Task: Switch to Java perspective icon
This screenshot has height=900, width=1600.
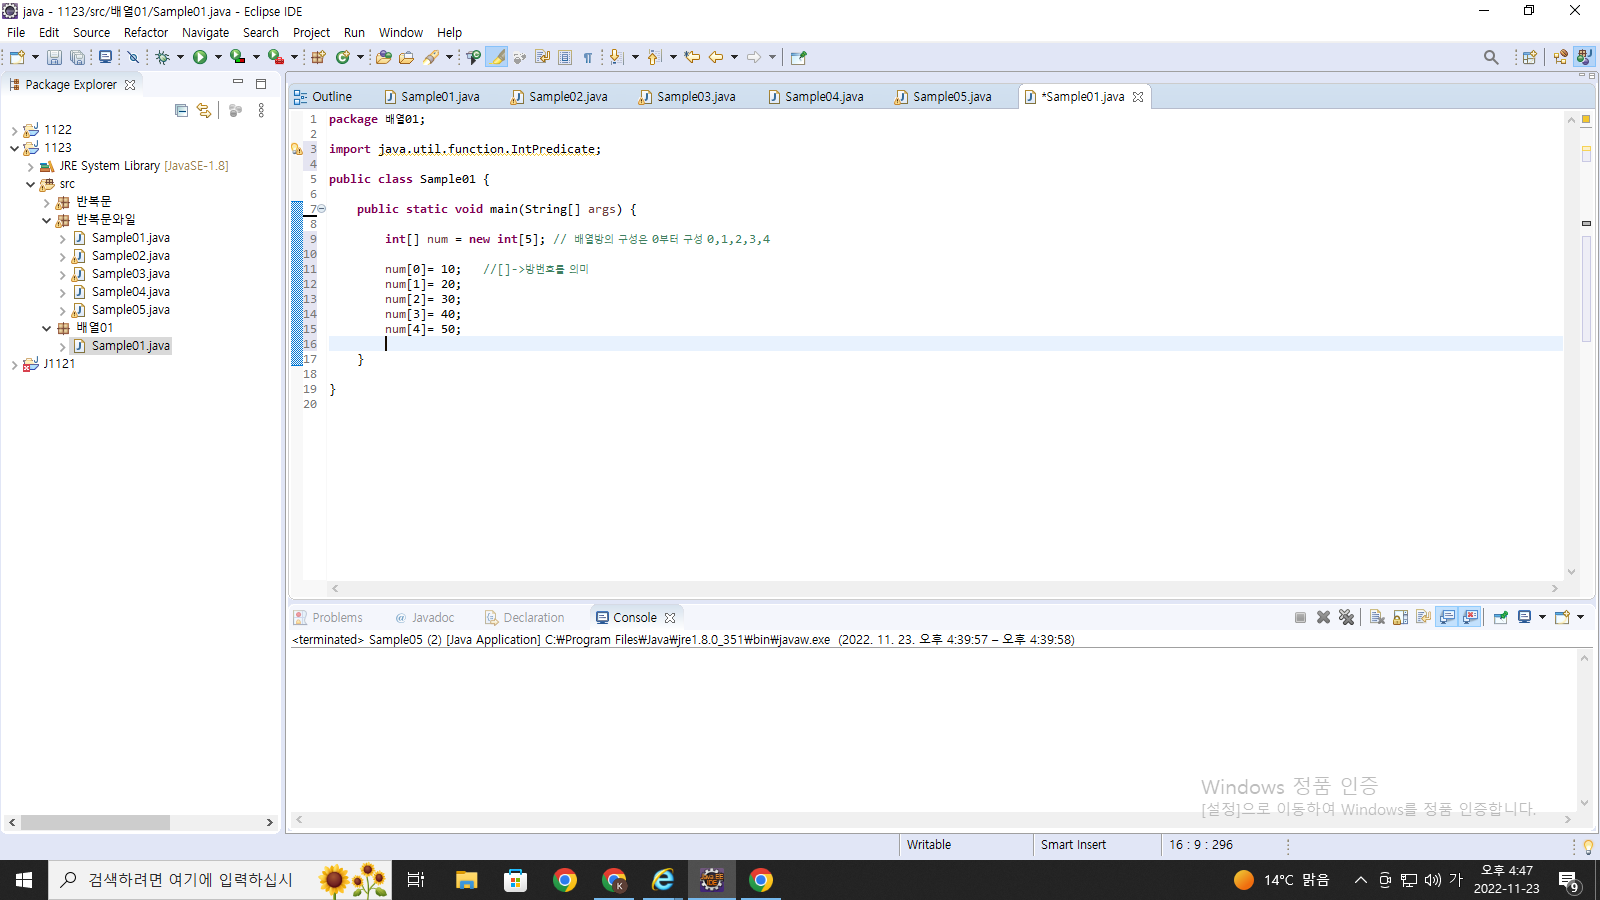Action: [x=1584, y=57]
